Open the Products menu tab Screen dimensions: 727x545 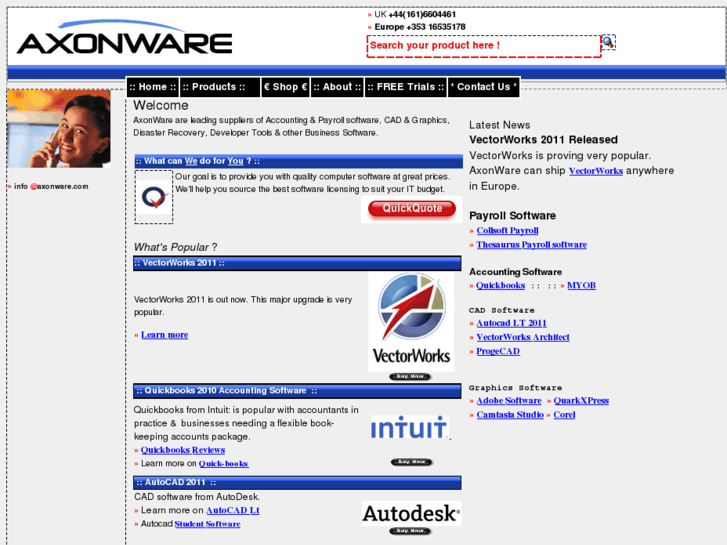(220, 87)
